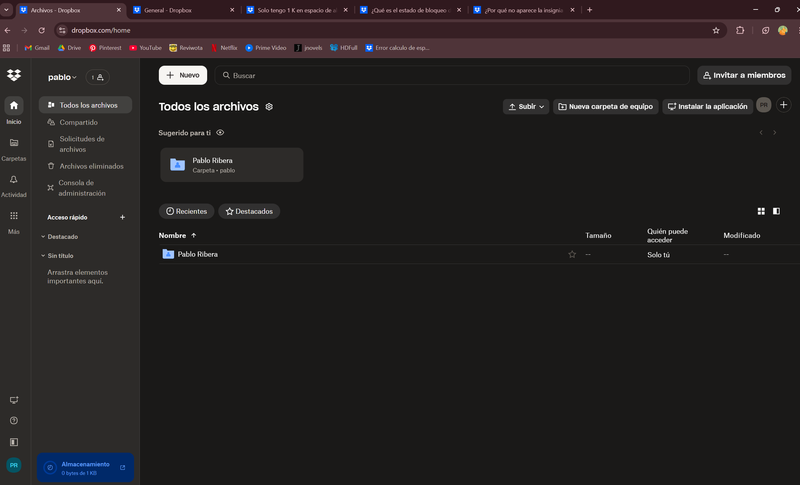Screen dimensions: 800x485
Task: Open Prime Video bookmark
Action: pos(265,48)
